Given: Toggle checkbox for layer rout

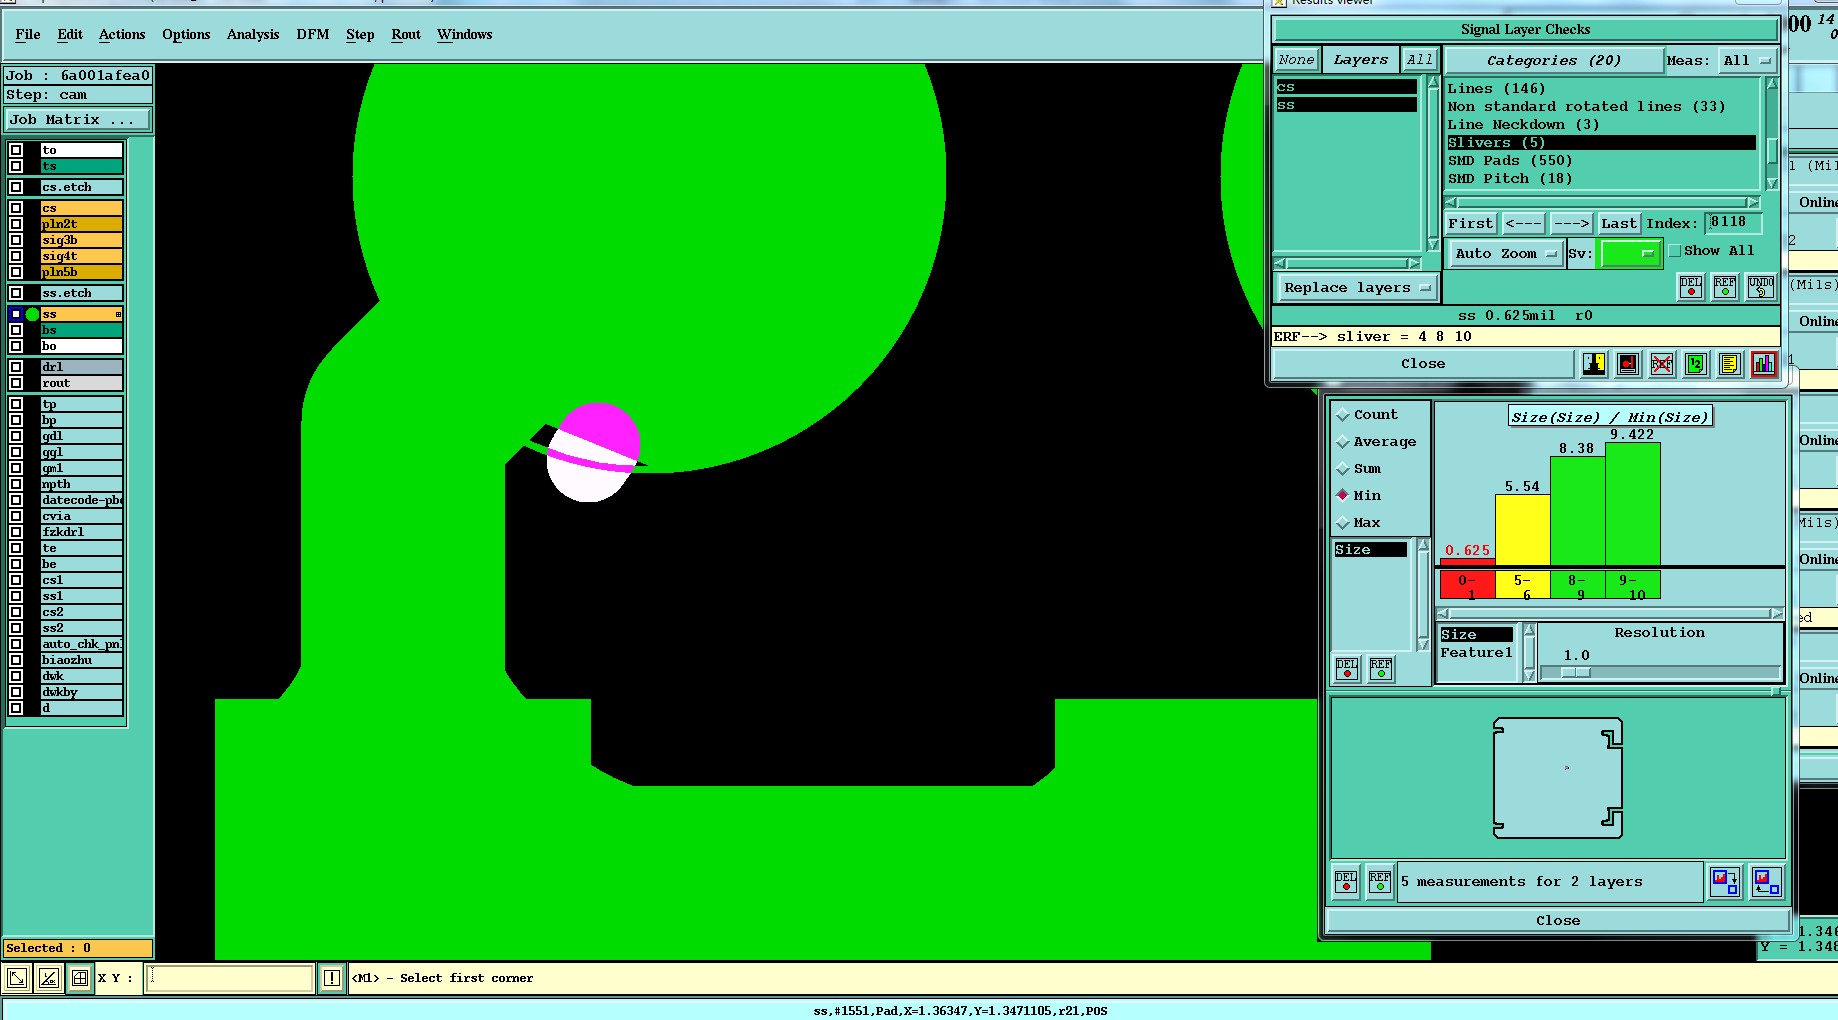Looking at the screenshot, I should point(16,383).
